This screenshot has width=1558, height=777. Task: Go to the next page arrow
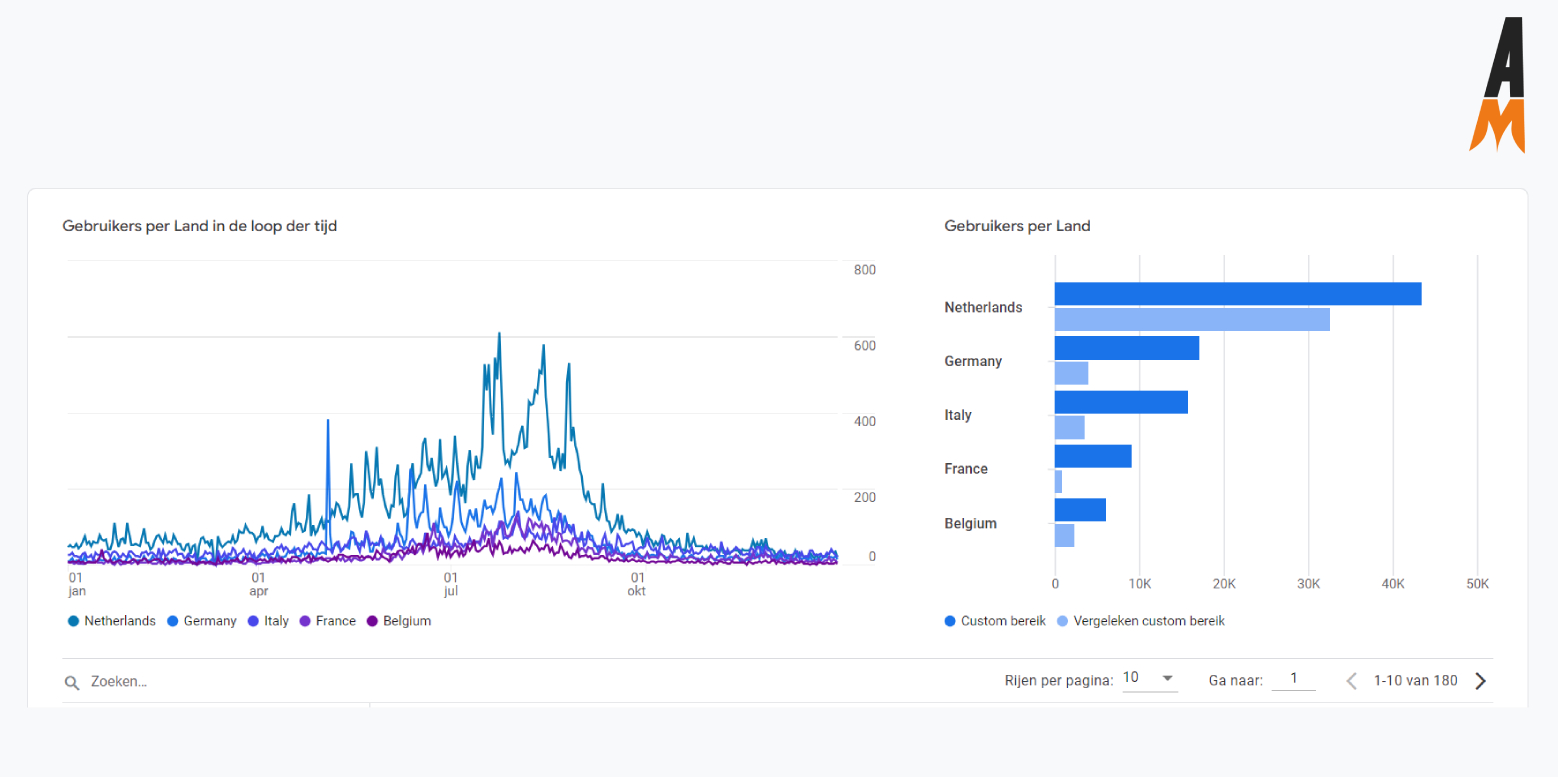point(1481,681)
